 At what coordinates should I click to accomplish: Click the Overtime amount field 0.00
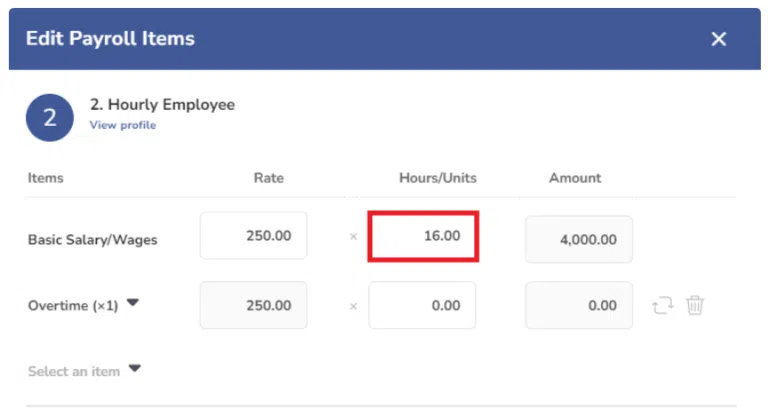click(579, 305)
